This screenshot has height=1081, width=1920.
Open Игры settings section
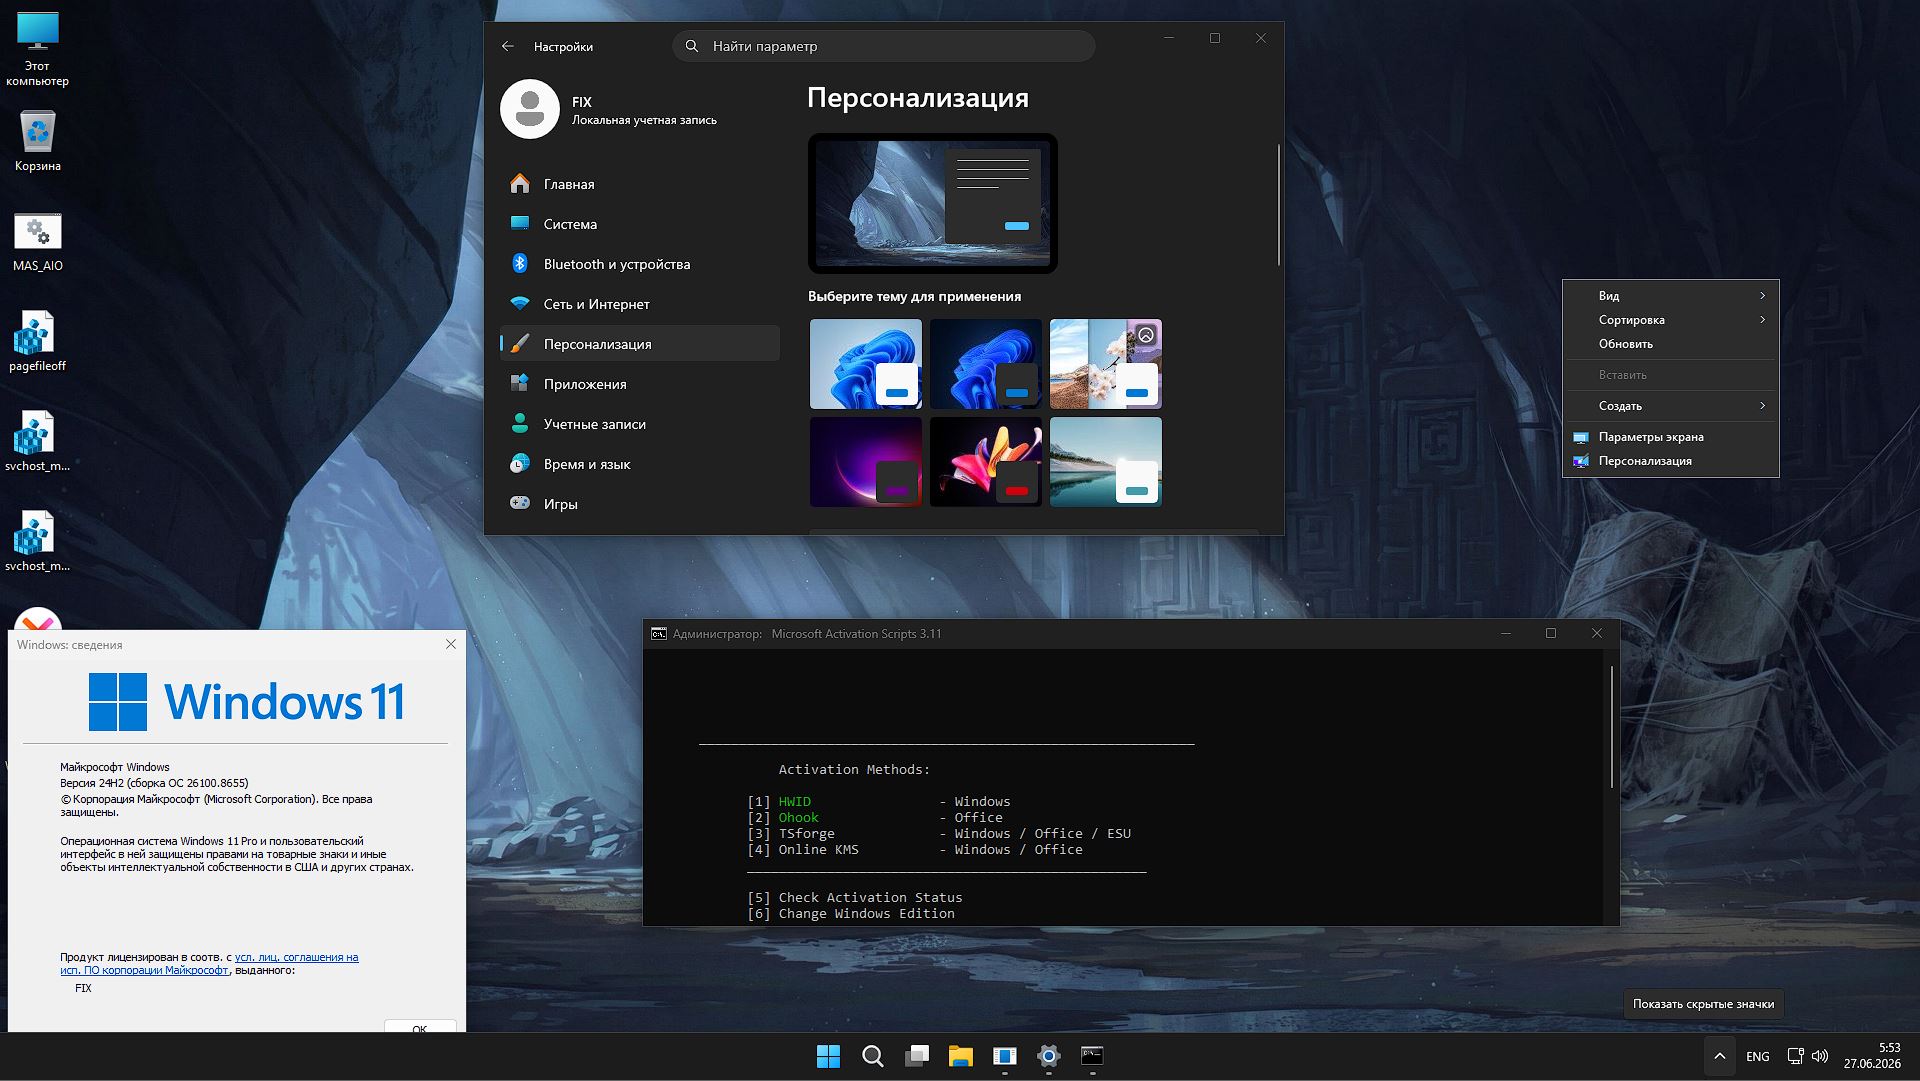tap(640, 504)
